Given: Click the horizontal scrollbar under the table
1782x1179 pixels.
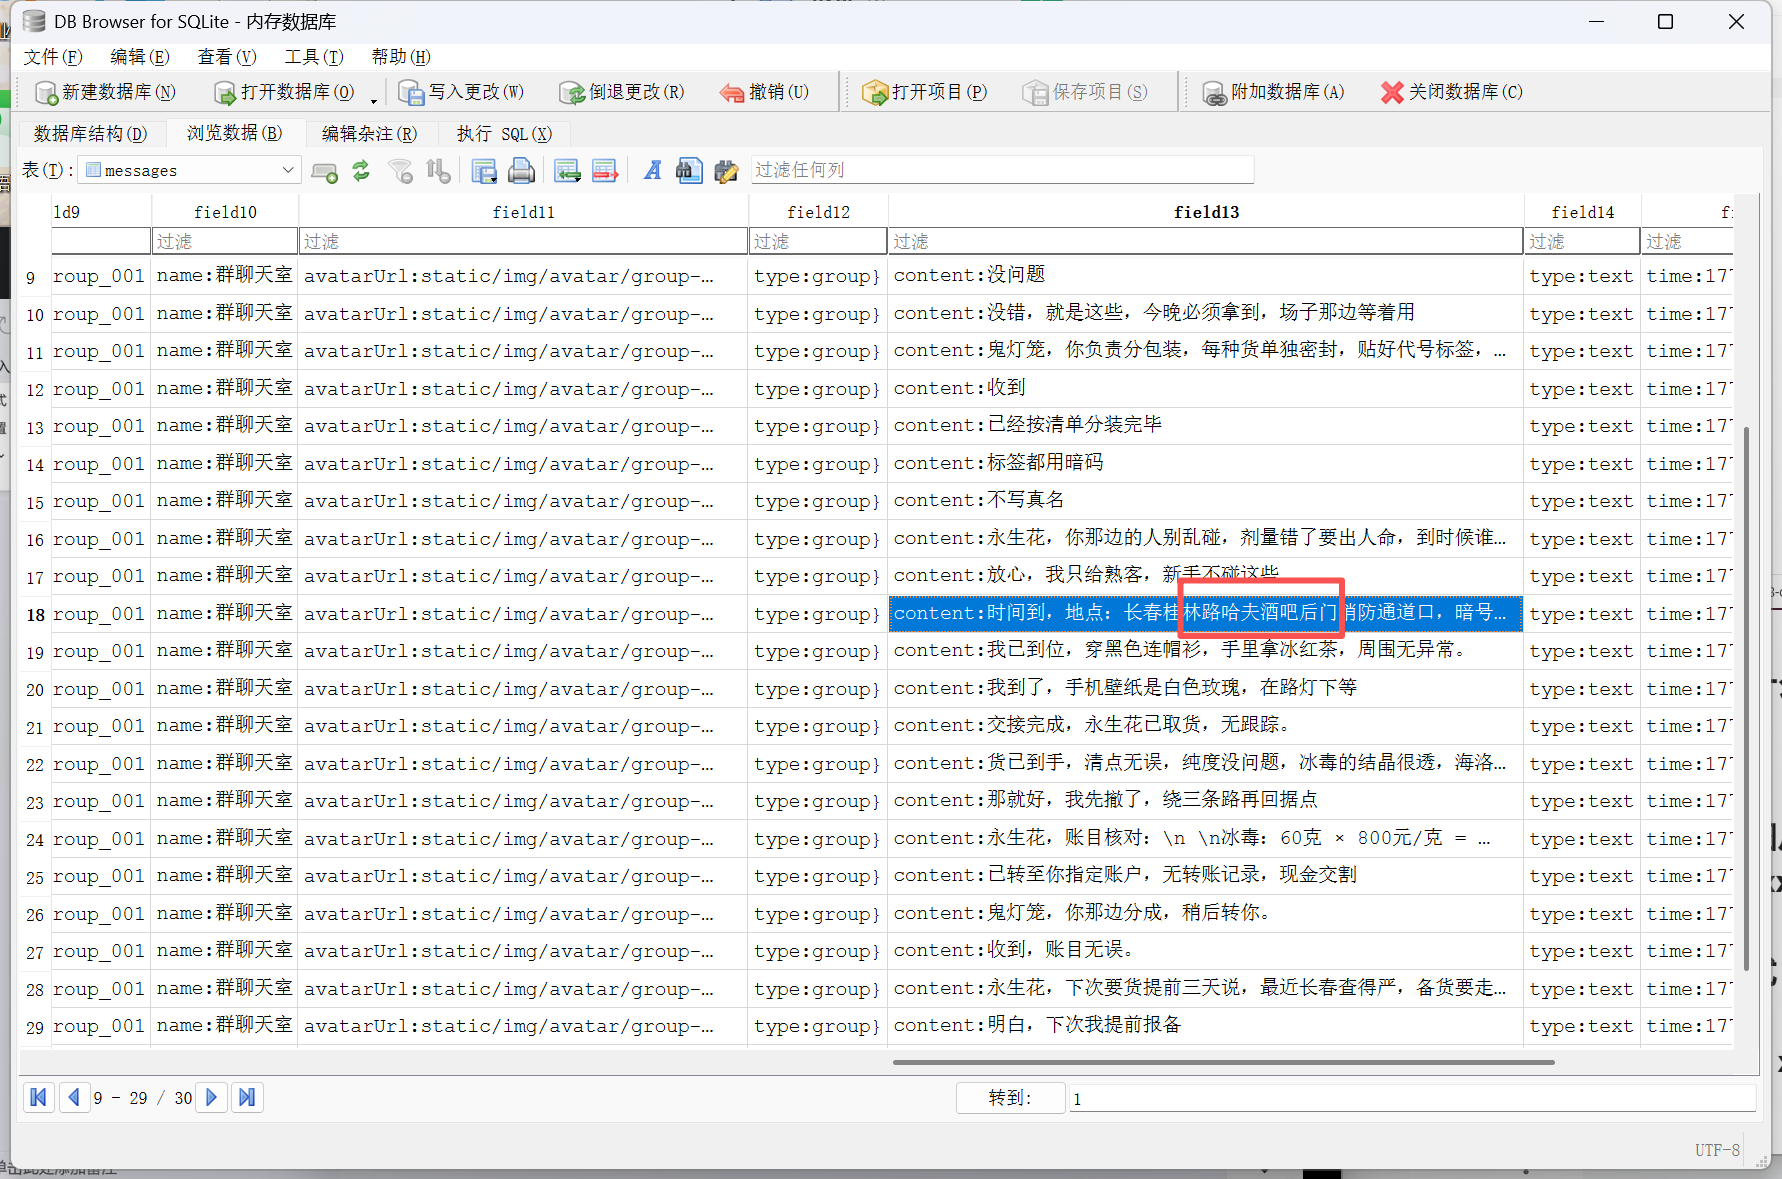Looking at the screenshot, I should pyautogui.click(x=1223, y=1062).
